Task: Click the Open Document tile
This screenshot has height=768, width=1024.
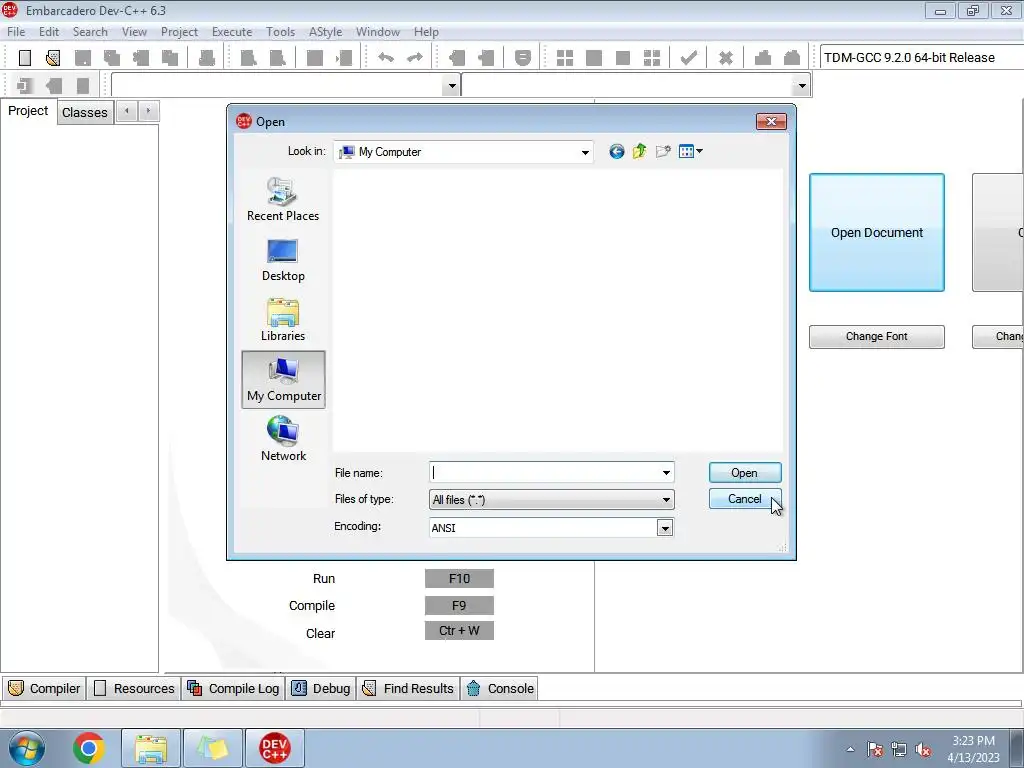Action: 876,232
